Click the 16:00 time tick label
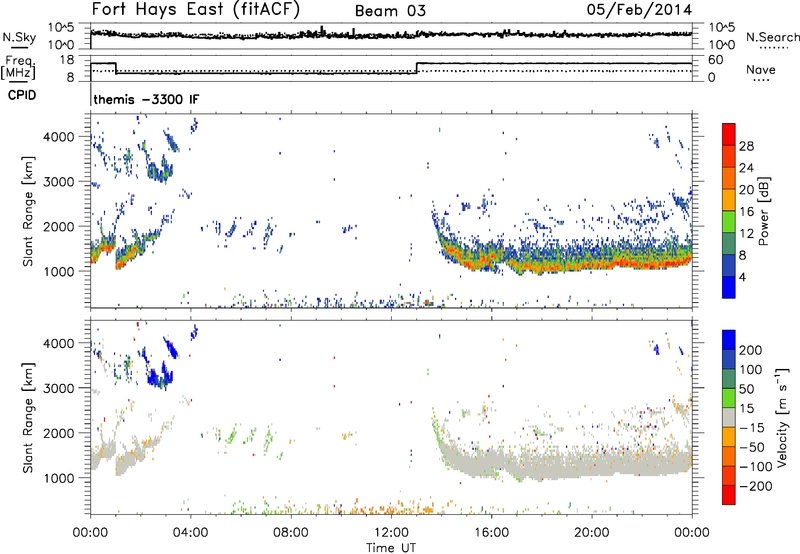 (x=491, y=533)
